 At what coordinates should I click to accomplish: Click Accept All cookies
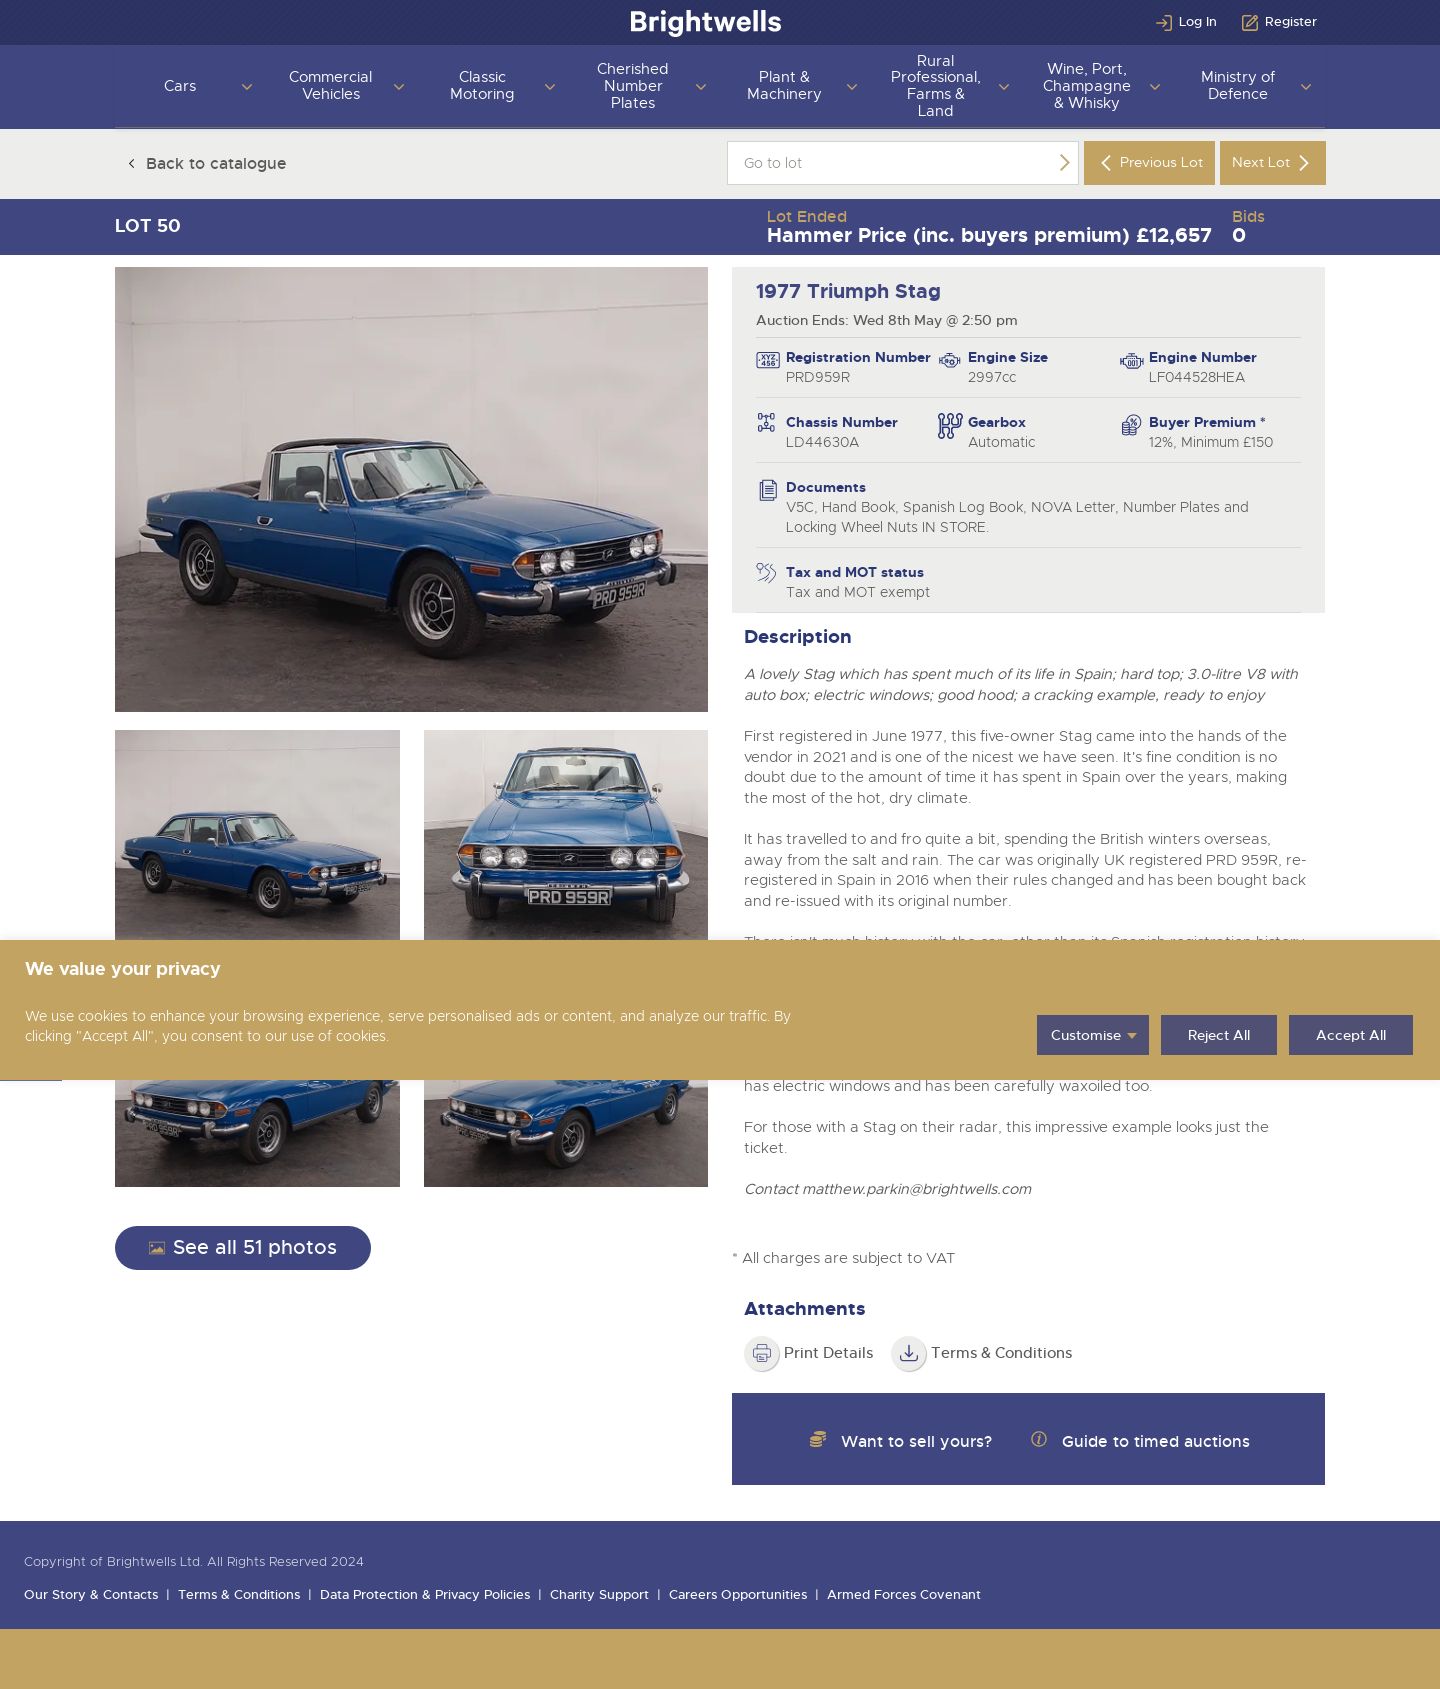1351,1035
